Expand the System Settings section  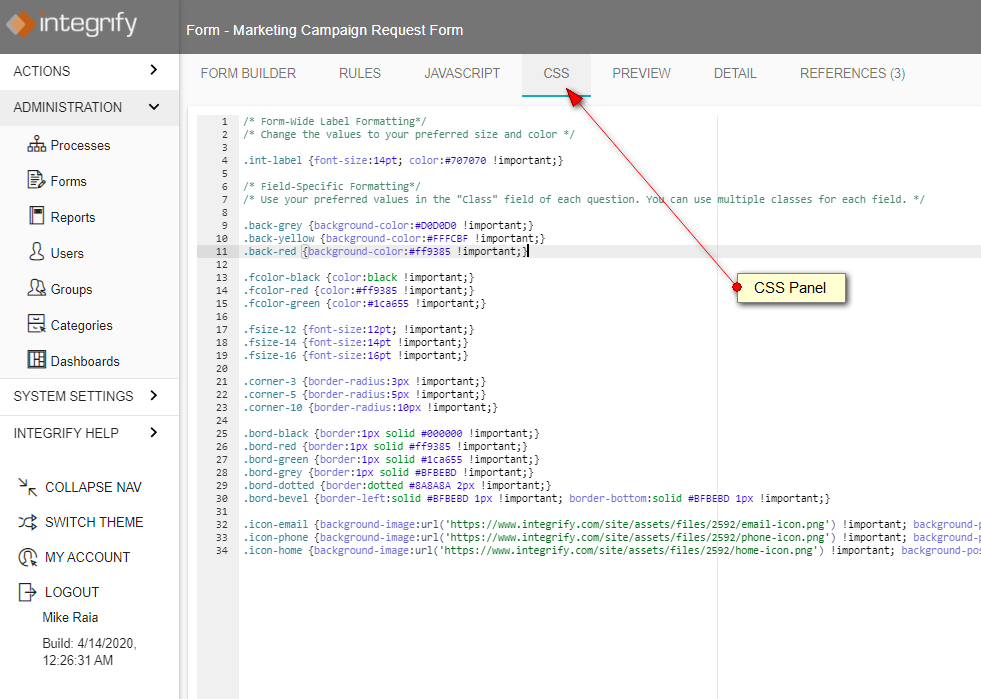pos(153,396)
